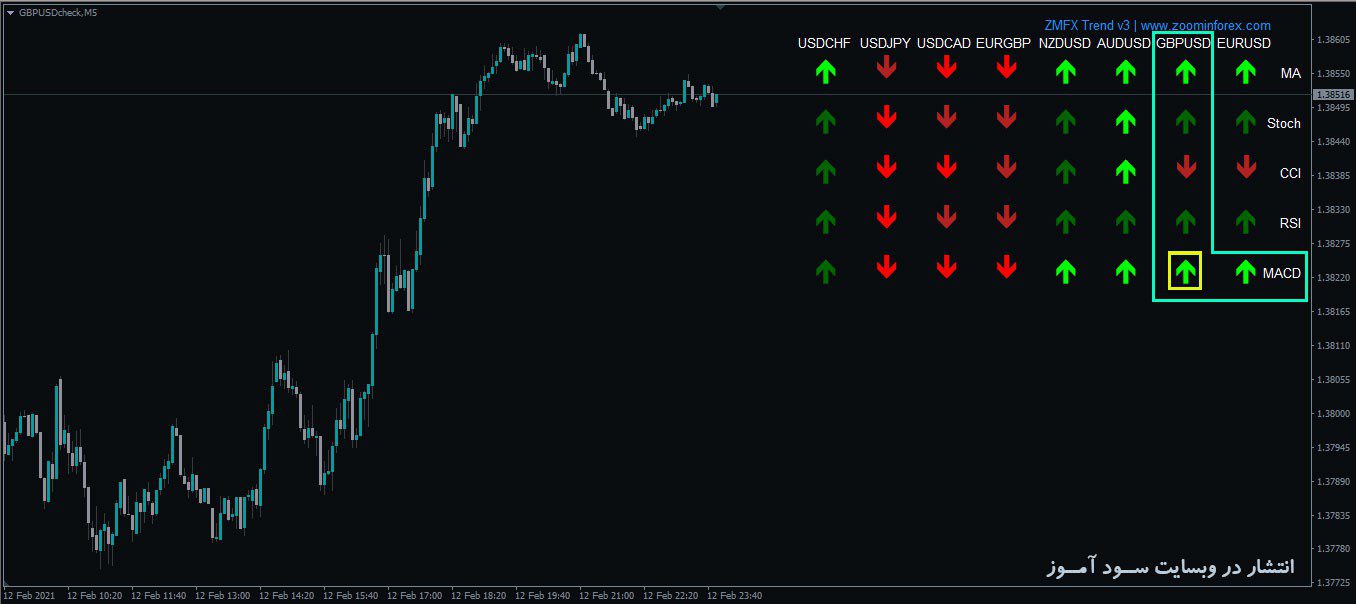Click the USDJPY RSI red down arrow
Viewport: 1356px width, 604px height.
[886, 216]
